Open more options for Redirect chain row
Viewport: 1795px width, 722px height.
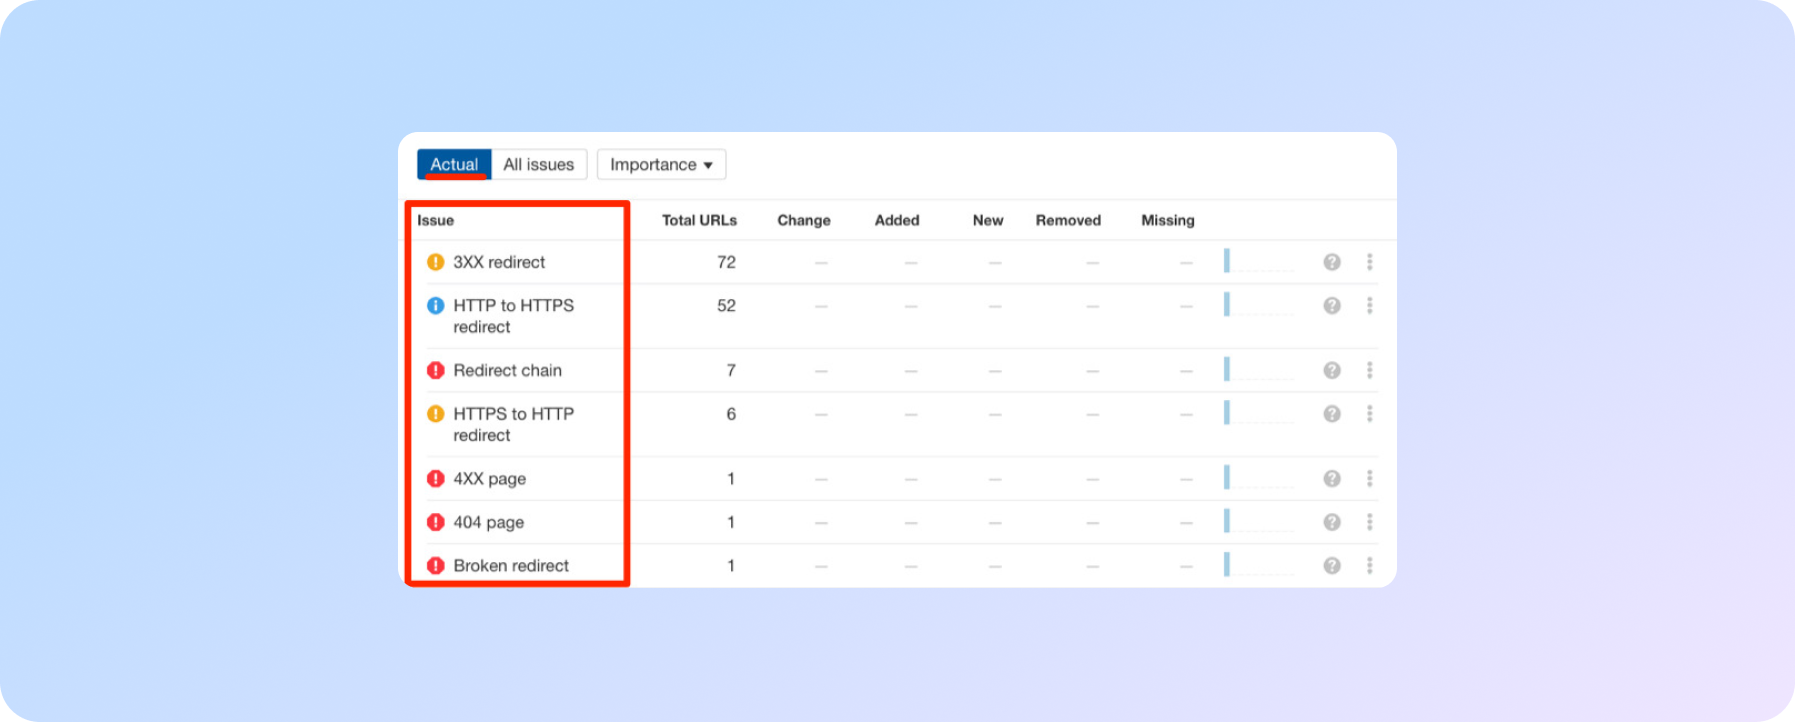click(x=1370, y=370)
